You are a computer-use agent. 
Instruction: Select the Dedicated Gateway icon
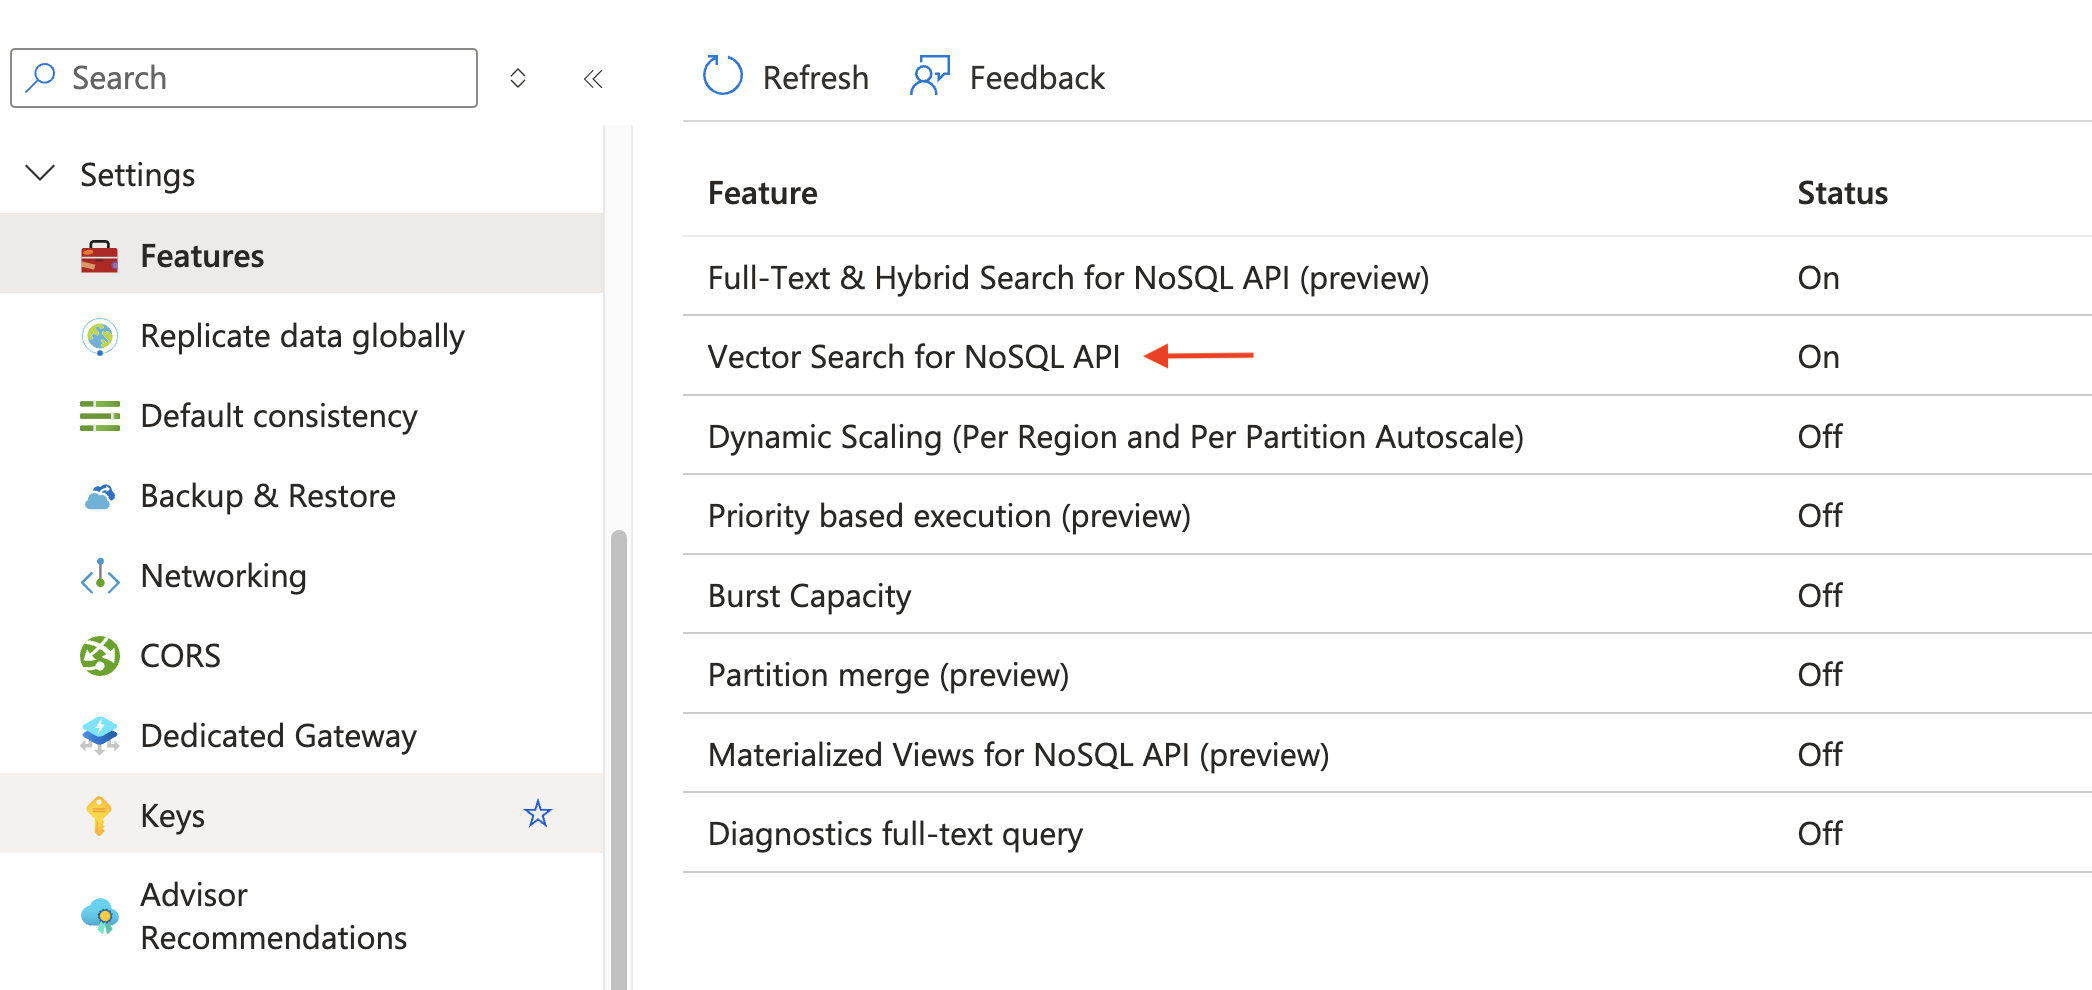click(x=99, y=735)
